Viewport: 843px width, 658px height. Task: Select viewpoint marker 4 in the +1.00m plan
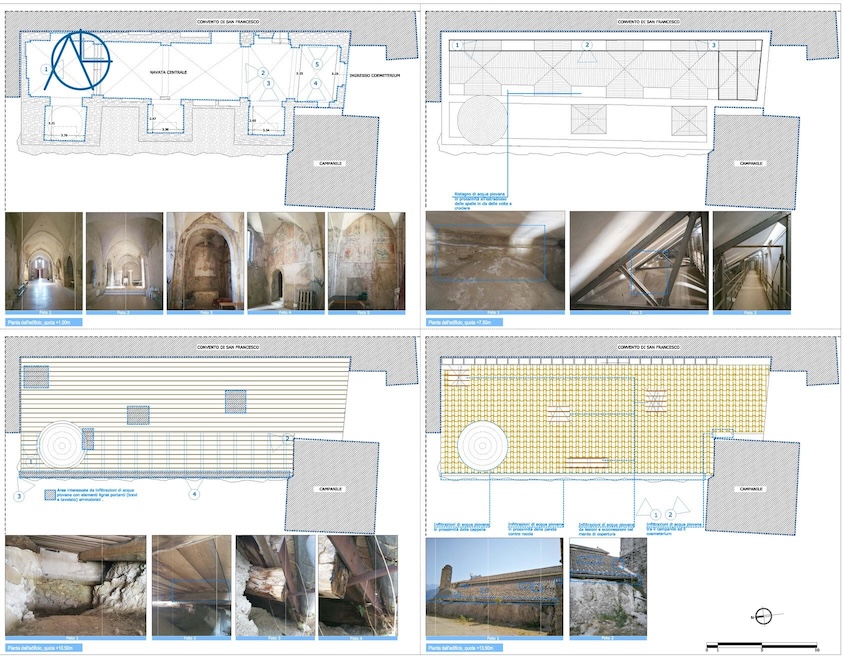316,83
